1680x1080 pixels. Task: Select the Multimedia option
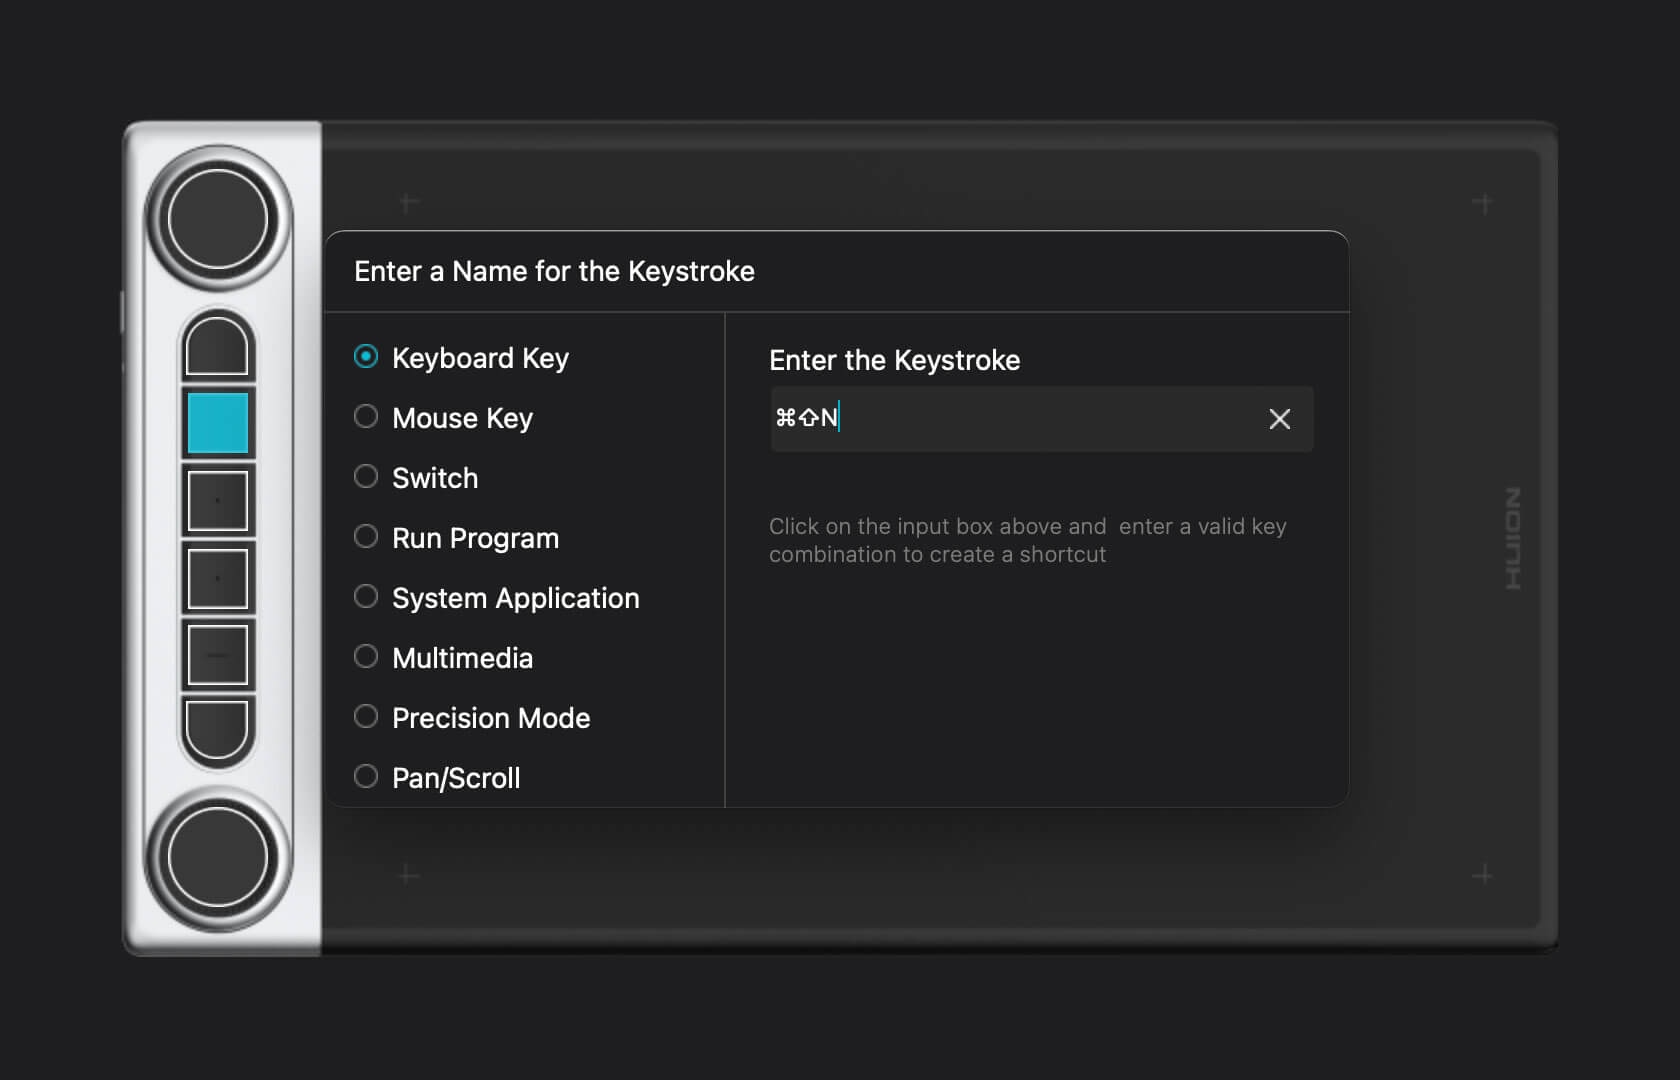366,657
